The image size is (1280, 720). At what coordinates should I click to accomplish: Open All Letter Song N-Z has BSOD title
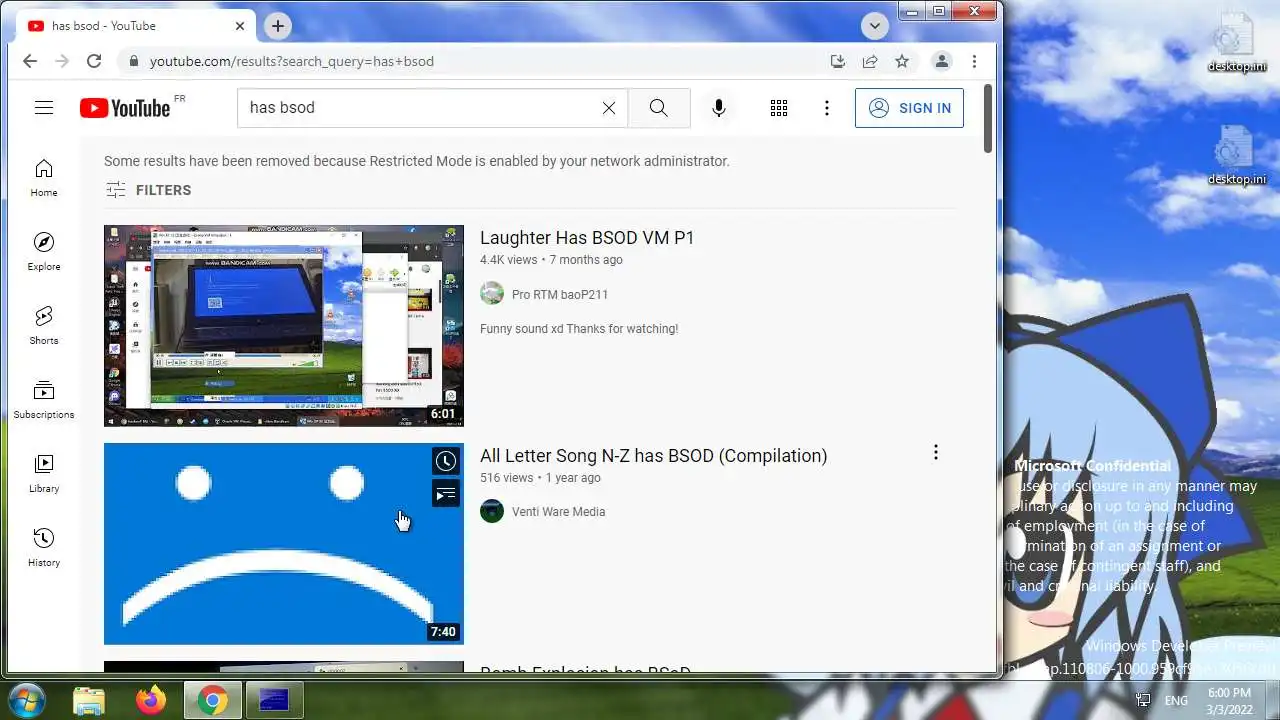[x=654, y=456]
